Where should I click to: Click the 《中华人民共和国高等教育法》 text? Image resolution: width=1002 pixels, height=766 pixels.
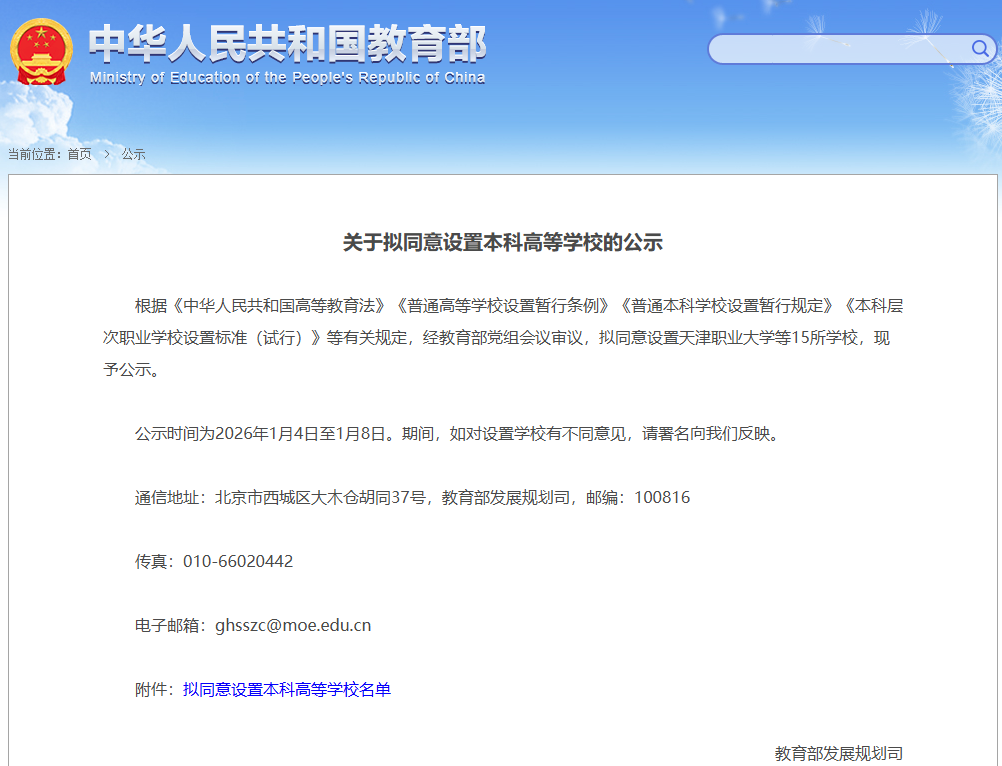click(x=278, y=305)
